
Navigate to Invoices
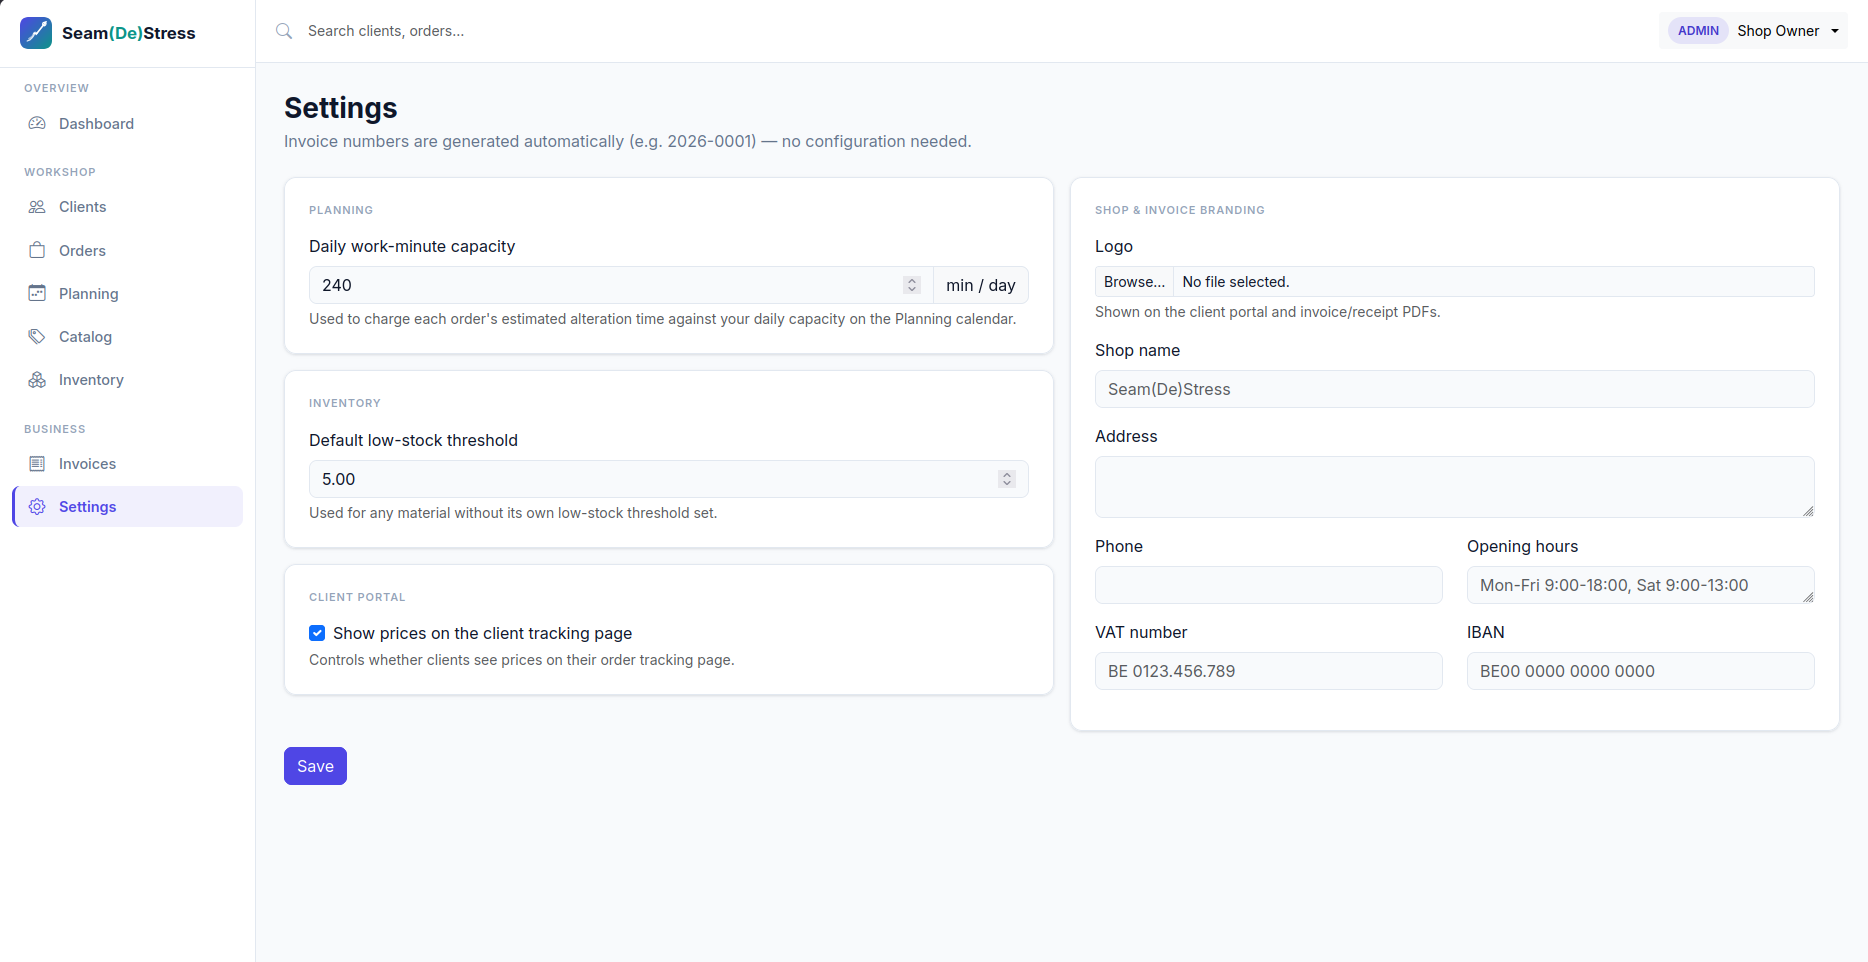click(x=128, y=464)
